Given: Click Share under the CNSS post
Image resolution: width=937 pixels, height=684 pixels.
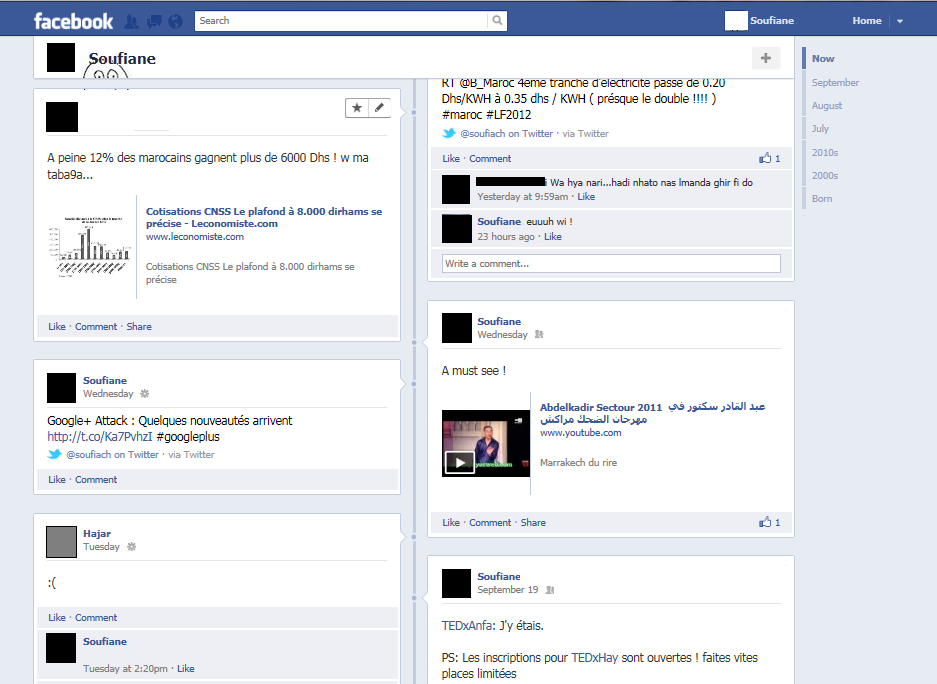Looking at the screenshot, I should [139, 327].
